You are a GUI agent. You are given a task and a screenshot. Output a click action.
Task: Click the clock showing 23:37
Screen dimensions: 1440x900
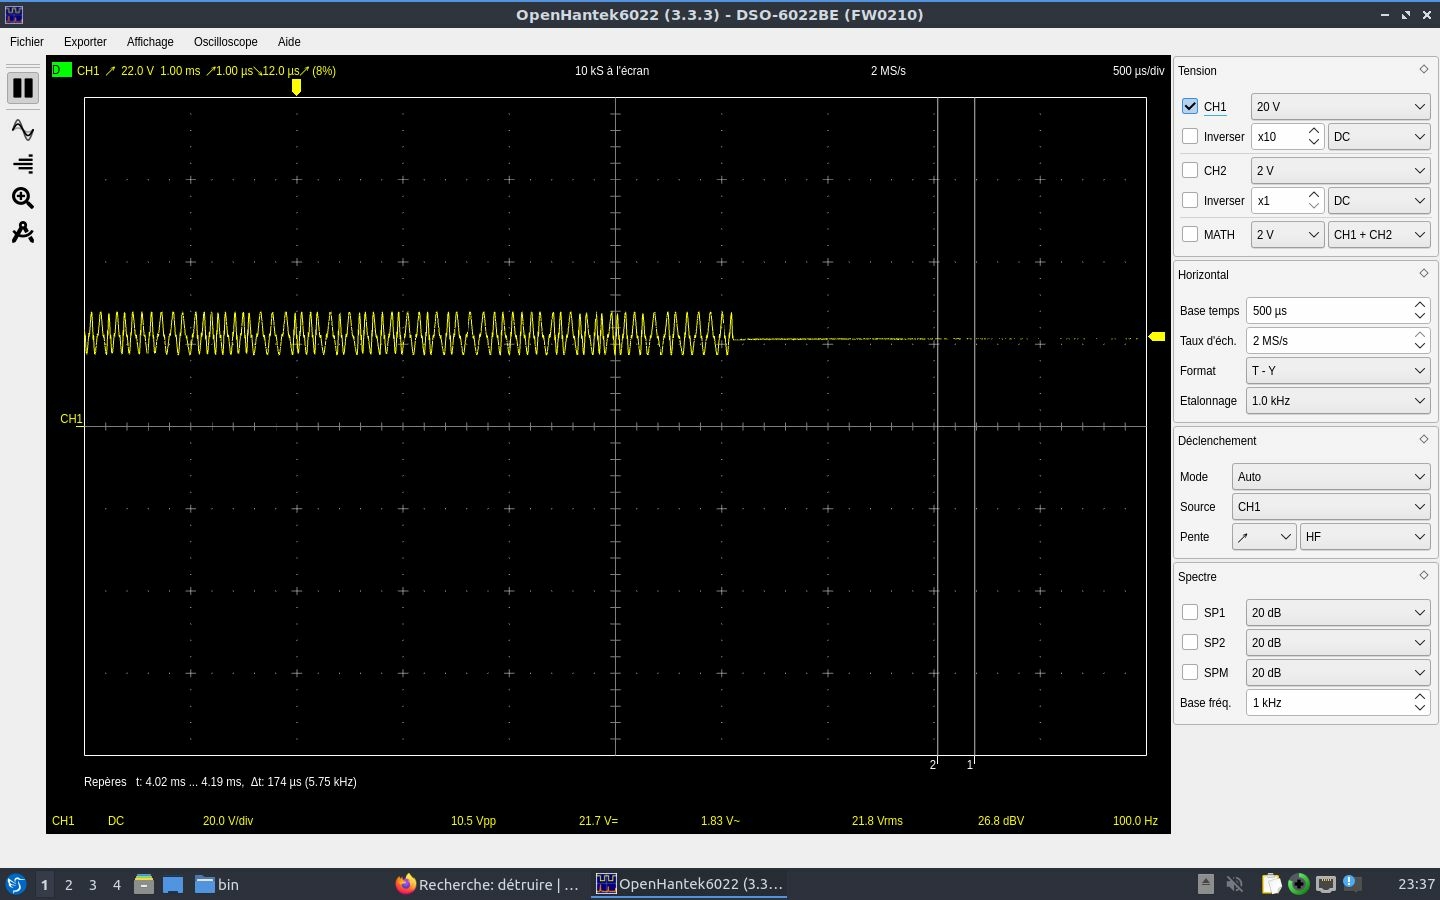1416,884
